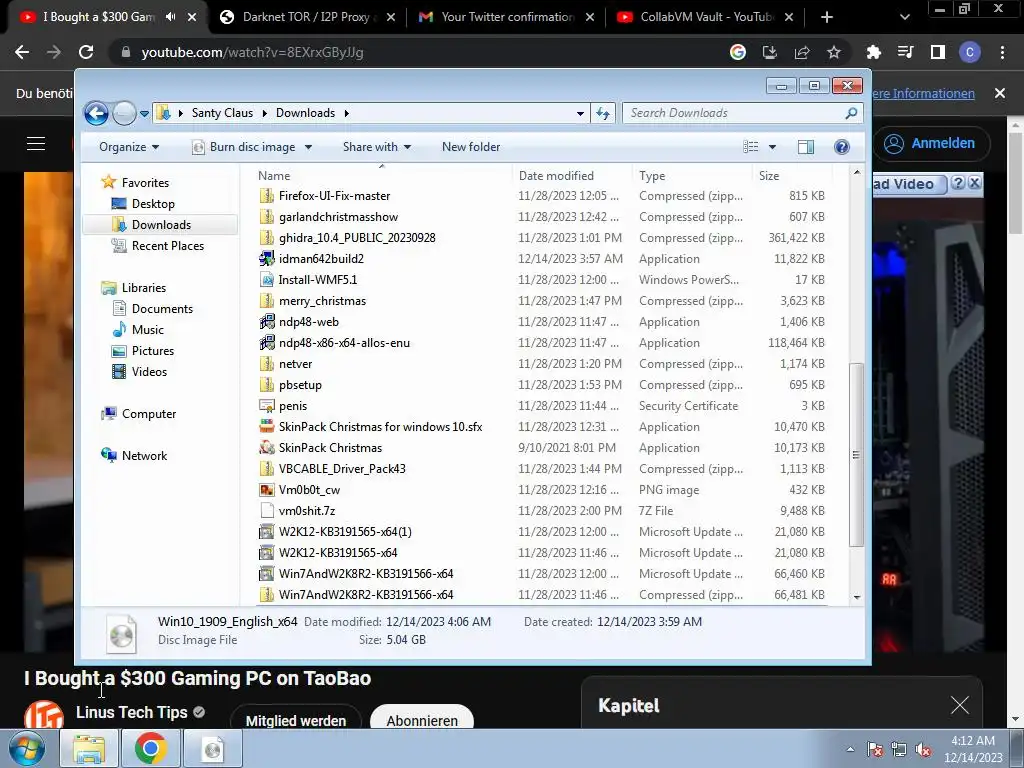Open YouTube hamburger guide menu
Viewport: 1024px width, 768px height.
[36, 144]
